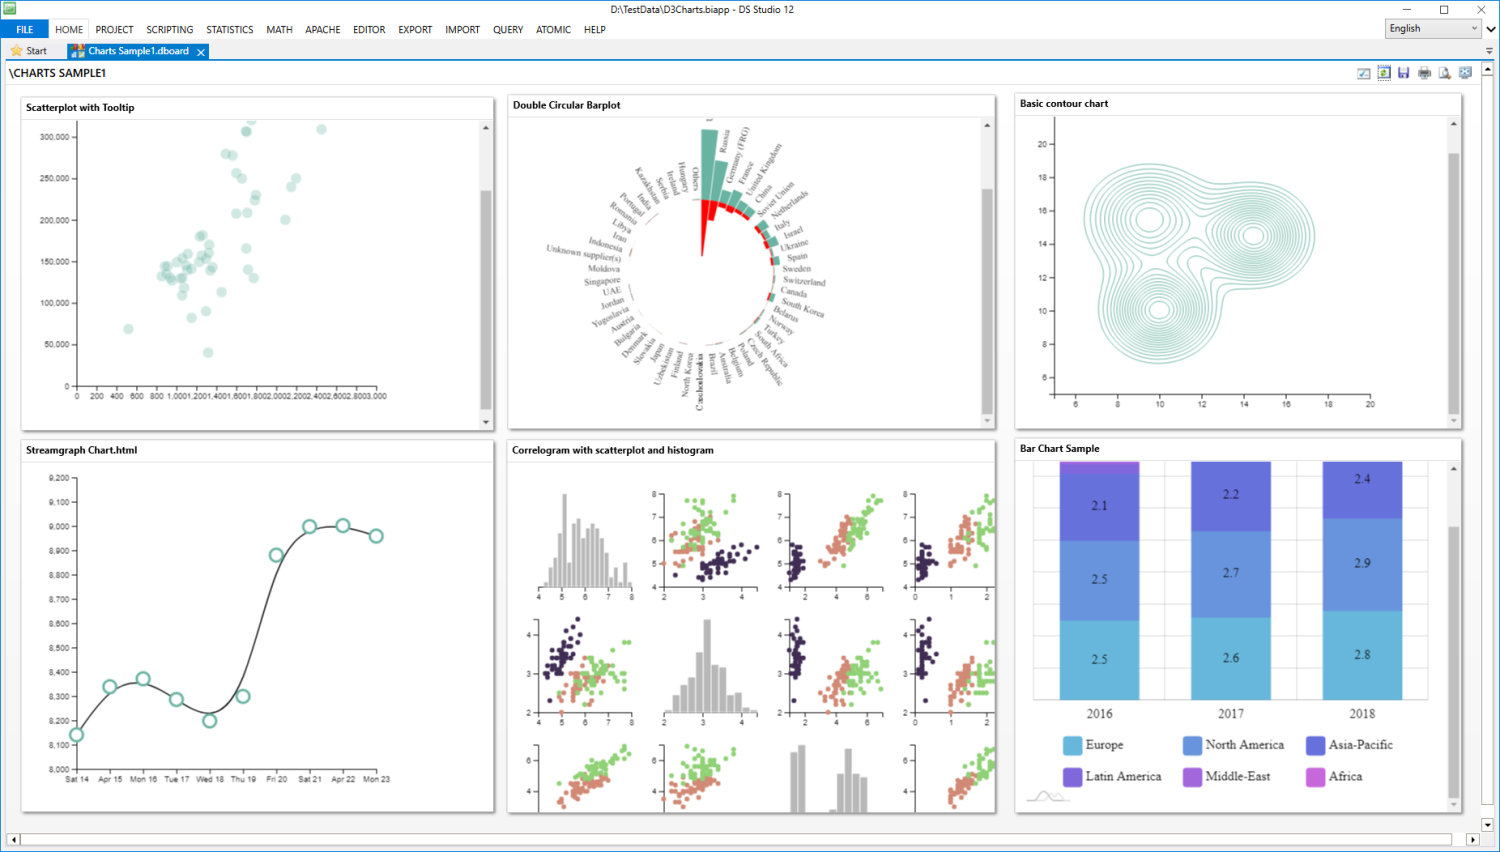The image size is (1500, 852).
Task: Click the North America color swatch
Action: tap(1191, 745)
